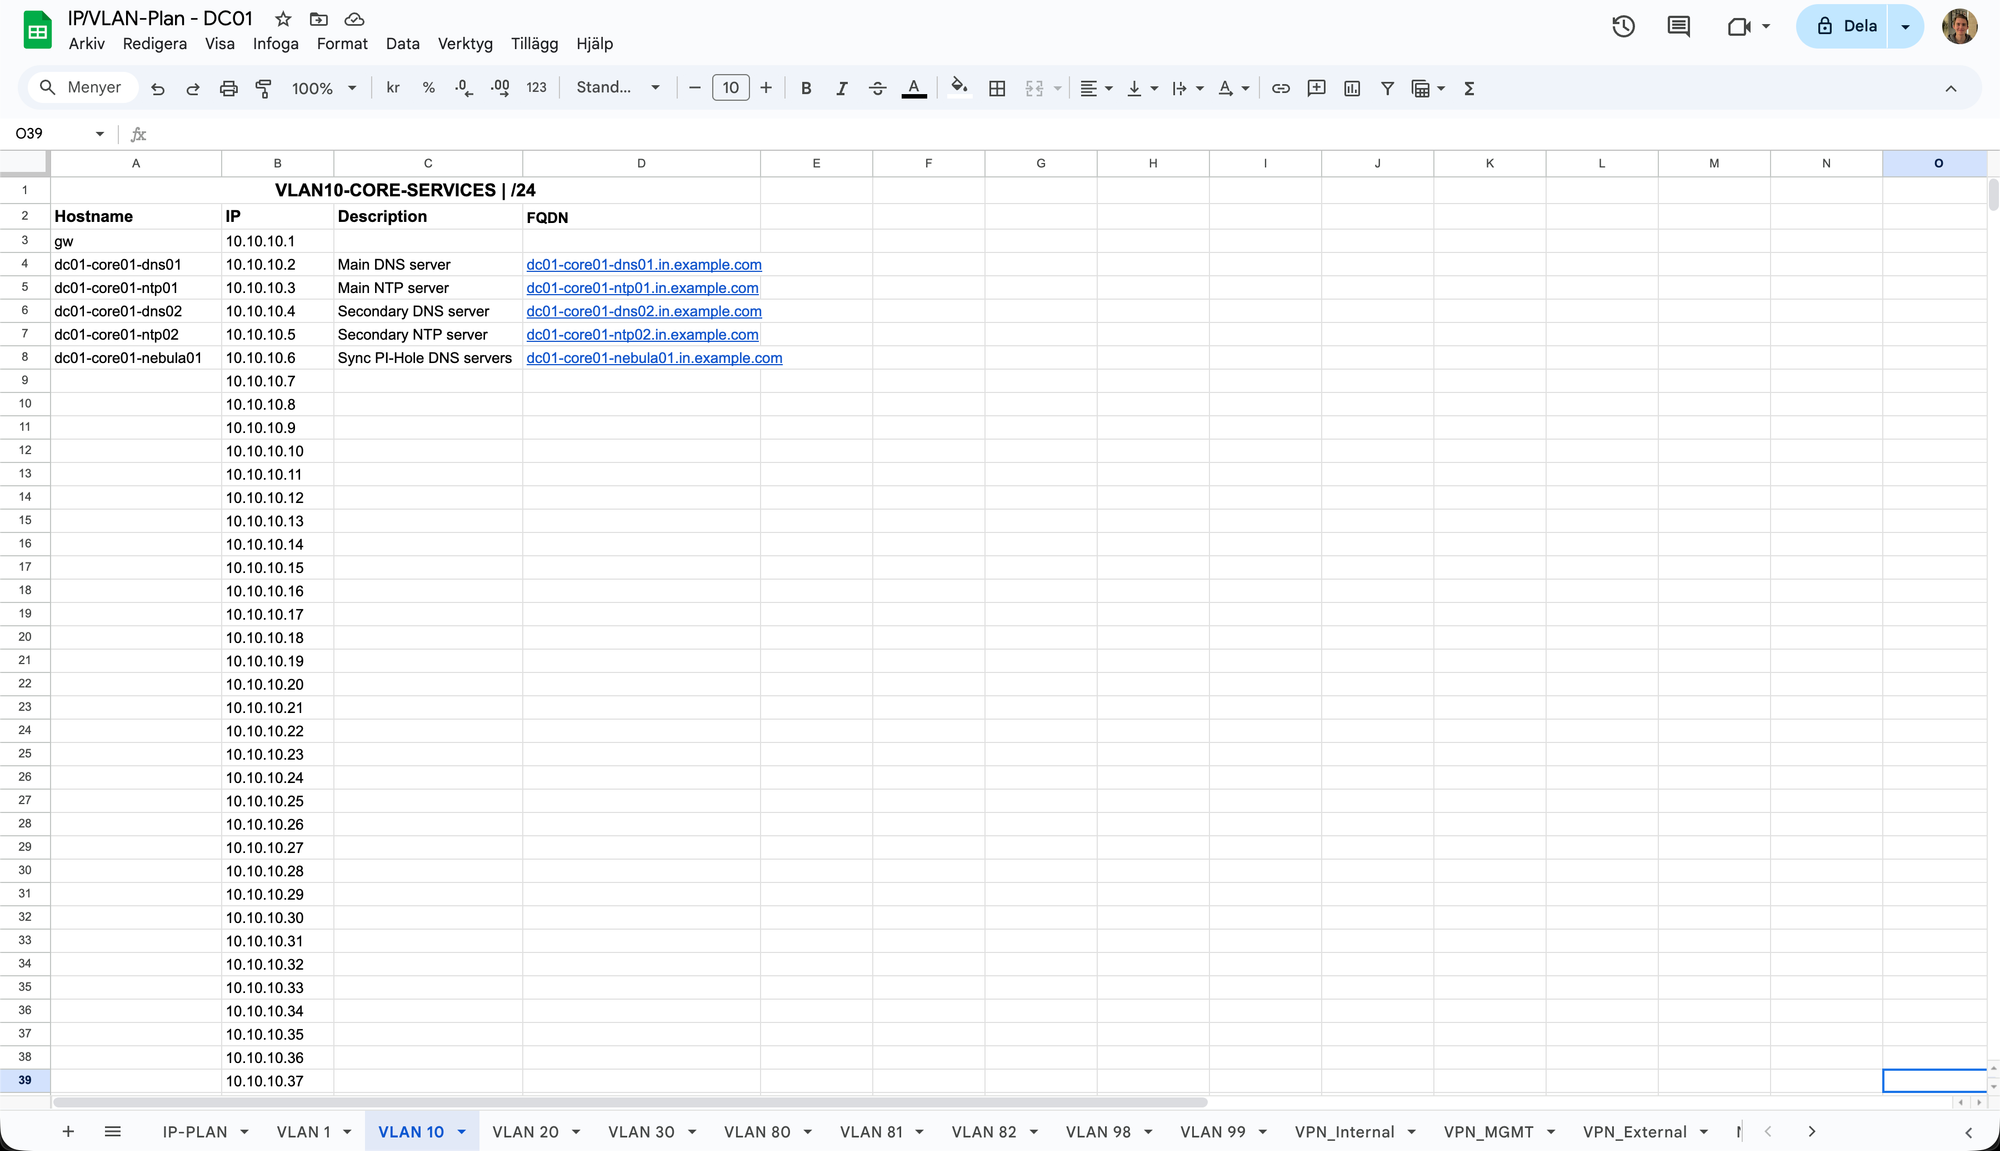The height and width of the screenshot is (1151, 2000).
Task: Click the paint format icon
Action: pyautogui.click(x=264, y=88)
